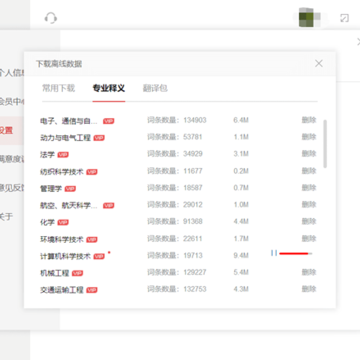The height and width of the screenshot is (360, 360).
Task: Select the 电子、通信与自… dictionary name
Action: click(69, 121)
